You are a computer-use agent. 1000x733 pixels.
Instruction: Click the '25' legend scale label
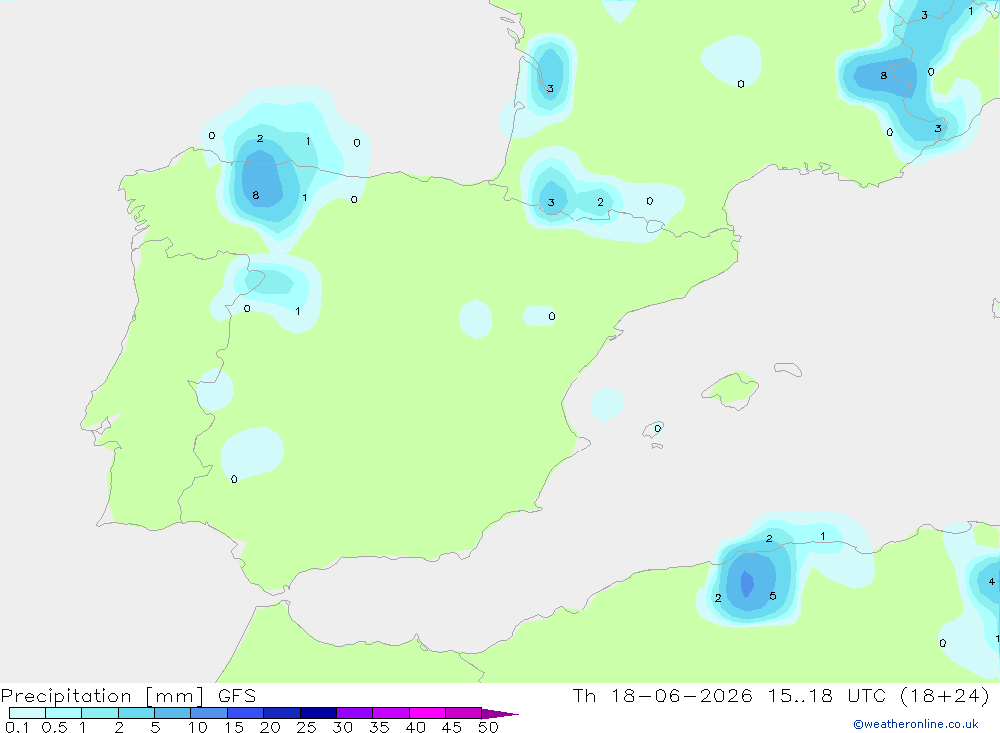coord(306,727)
